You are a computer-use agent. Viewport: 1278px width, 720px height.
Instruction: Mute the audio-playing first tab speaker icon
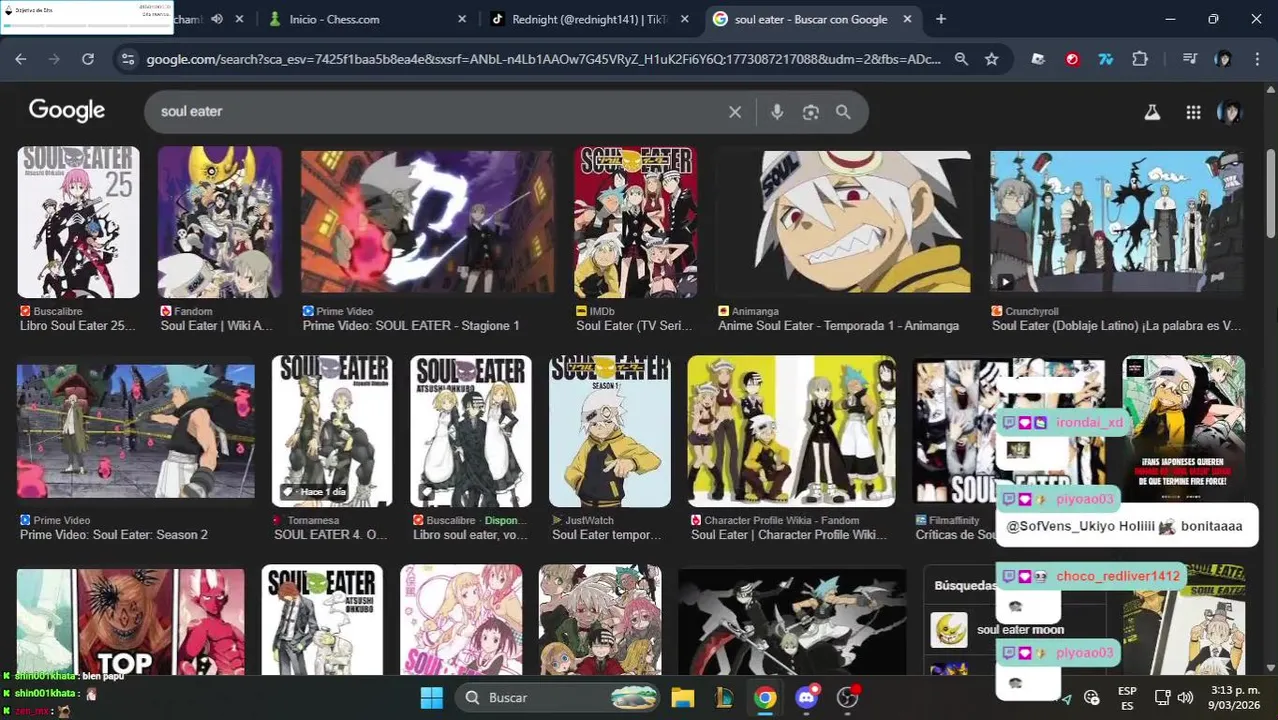click(218, 19)
